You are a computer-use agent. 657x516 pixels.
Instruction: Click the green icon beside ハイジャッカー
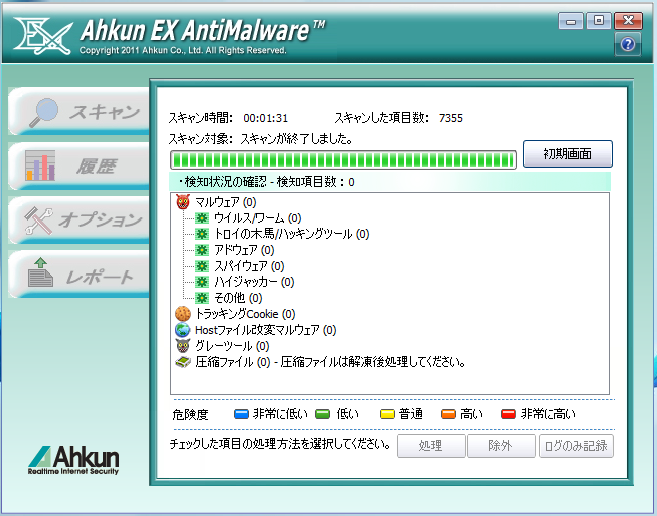(x=202, y=282)
